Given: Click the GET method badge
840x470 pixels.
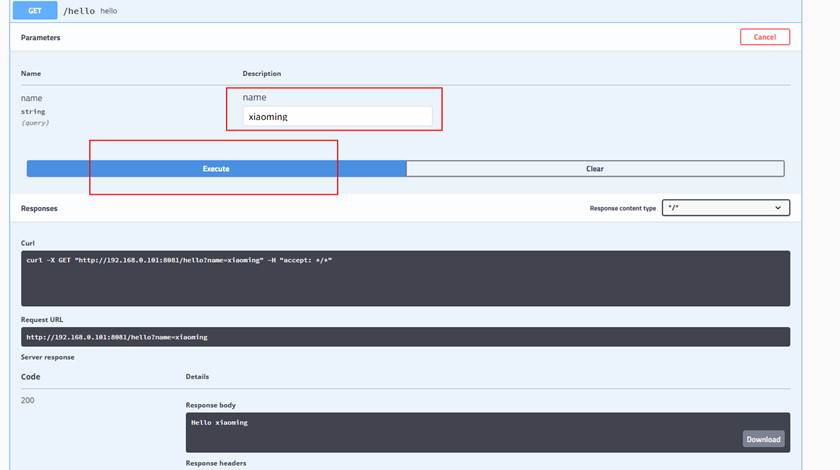Looking at the screenshot, I should [35, 10].
